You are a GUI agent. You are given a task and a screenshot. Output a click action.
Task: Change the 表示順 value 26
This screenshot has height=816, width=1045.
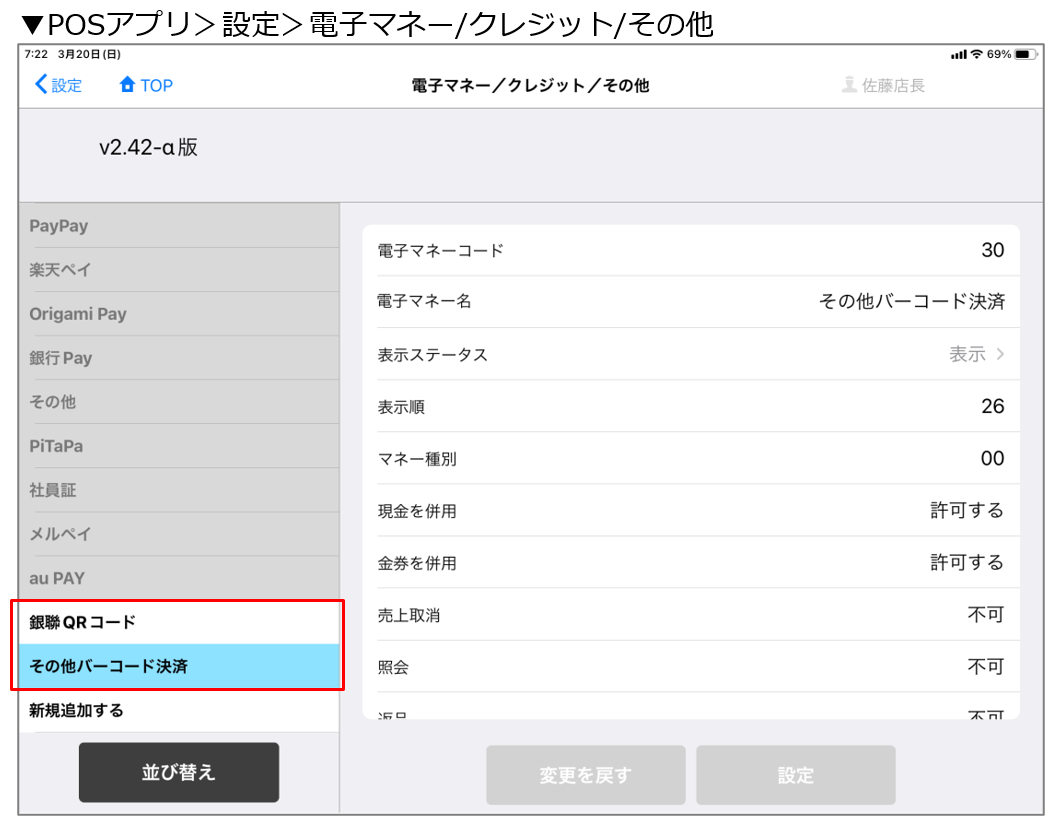pyautogui.click(x=991, y=406)
